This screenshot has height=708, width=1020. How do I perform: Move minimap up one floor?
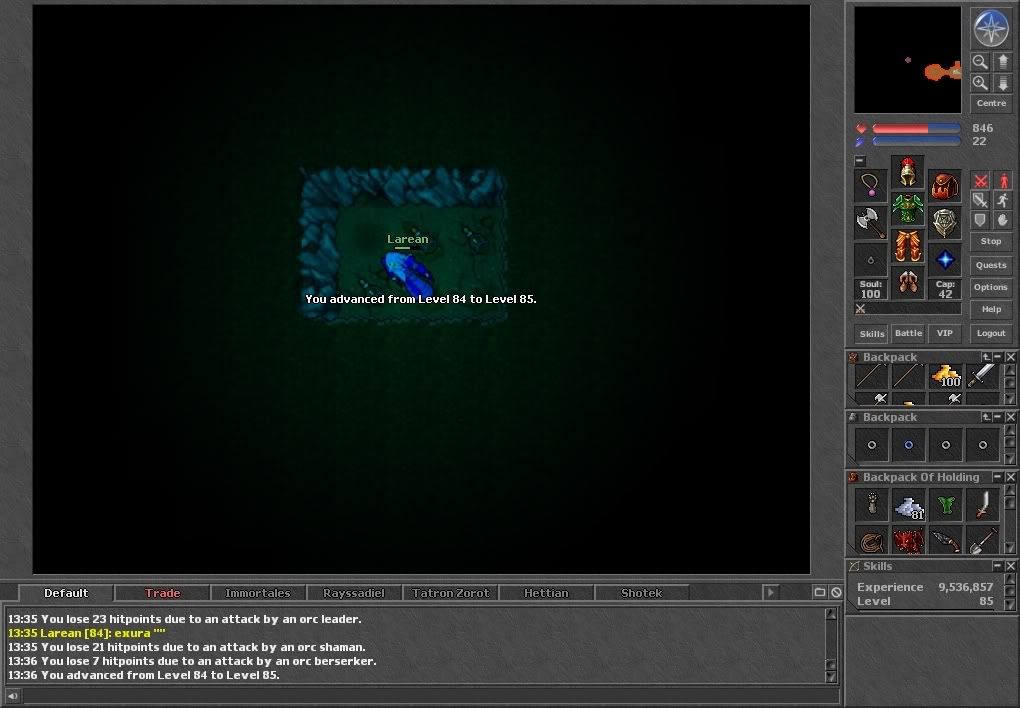click(1002, 62)
